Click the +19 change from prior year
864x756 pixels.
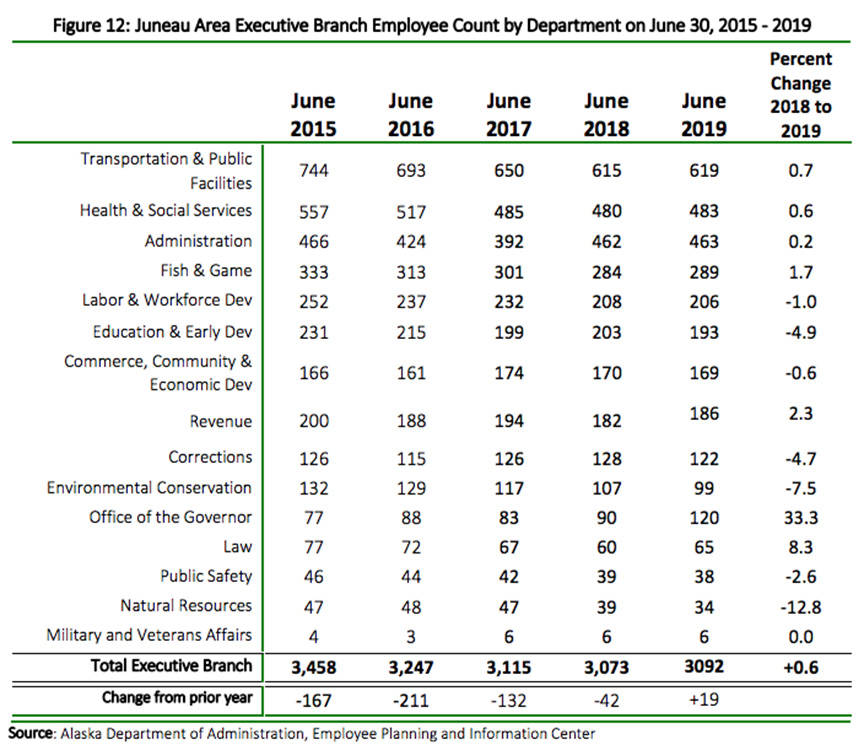[x=703, y=698]
